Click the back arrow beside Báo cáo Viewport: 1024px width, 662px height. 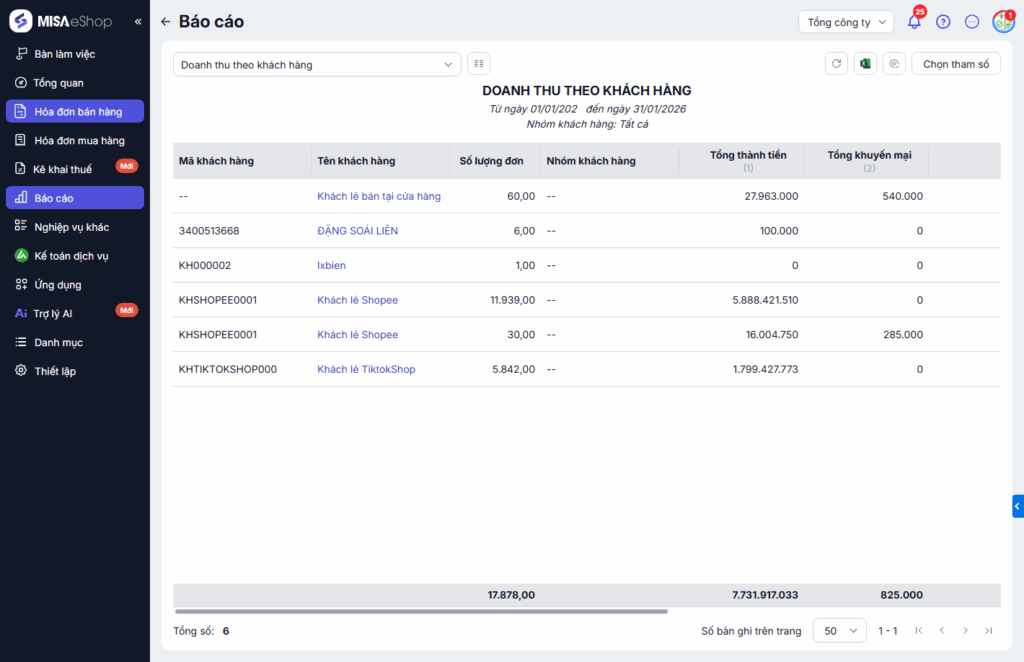click(166, 22)
